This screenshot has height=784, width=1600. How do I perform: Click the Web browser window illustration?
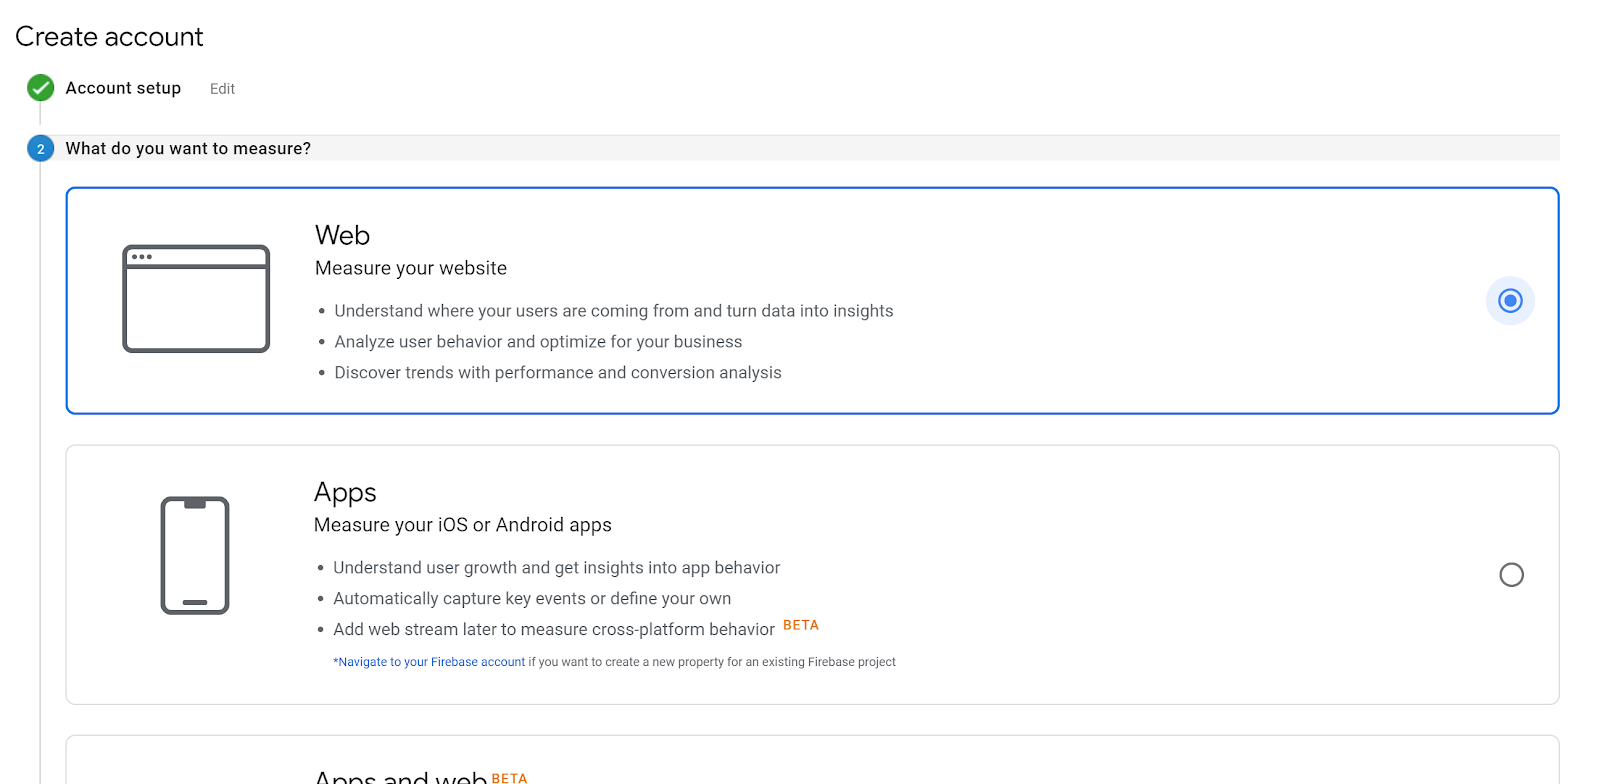click(x=196, y=299)
